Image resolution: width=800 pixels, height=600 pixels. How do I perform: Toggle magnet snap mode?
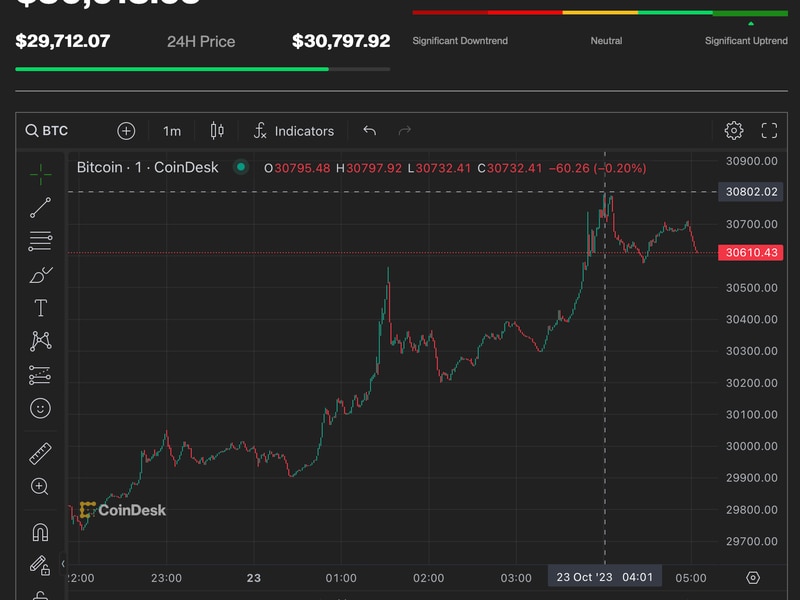40,532
